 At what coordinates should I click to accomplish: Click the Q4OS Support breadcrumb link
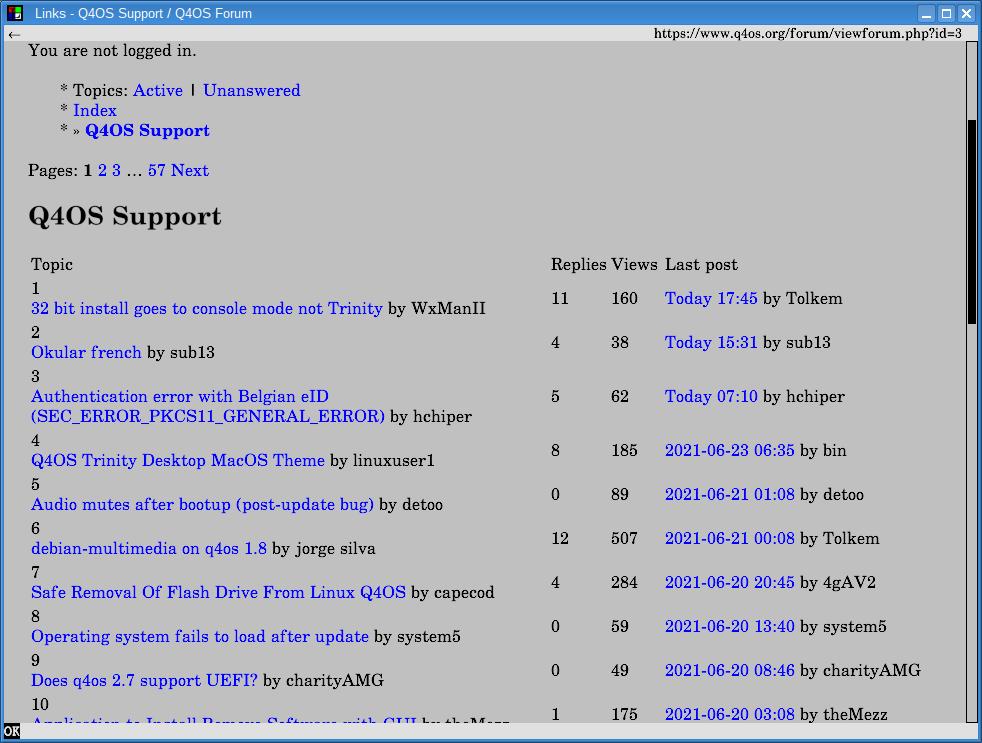[x=147, y=130]
